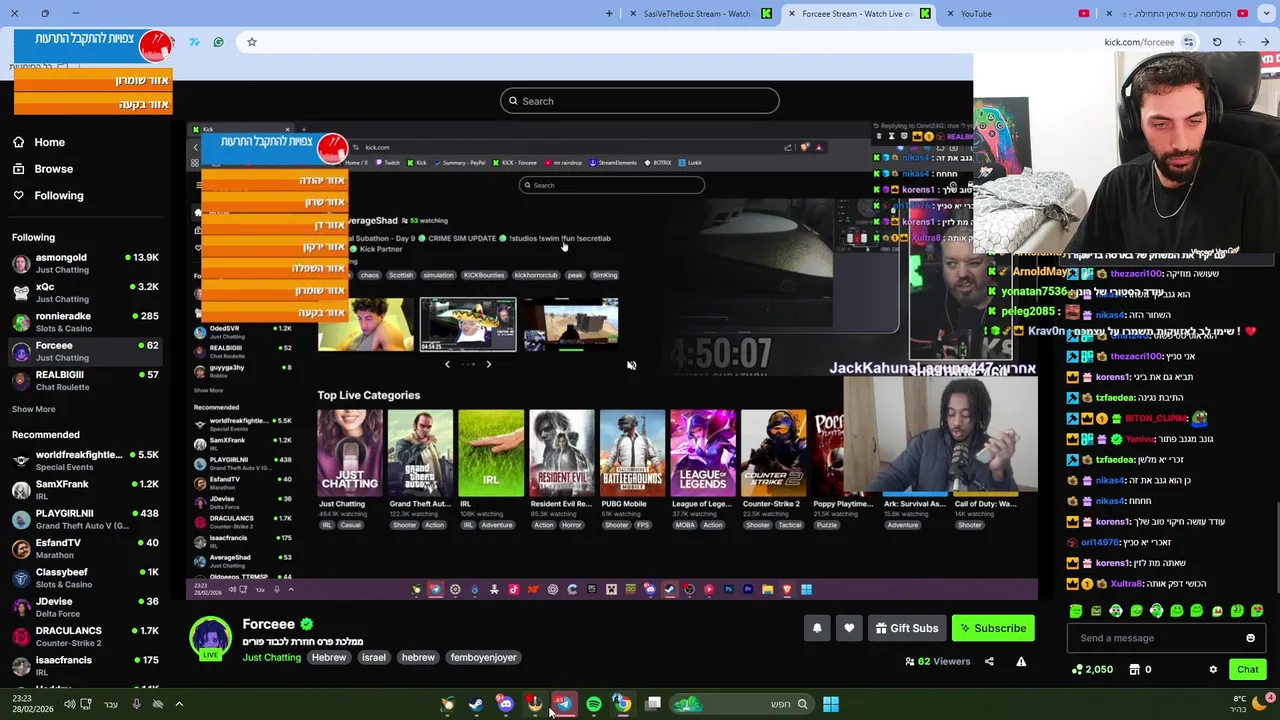The image size is (1280, 720).
Task: Click the Gift Subs button
Action: [906, 628]
